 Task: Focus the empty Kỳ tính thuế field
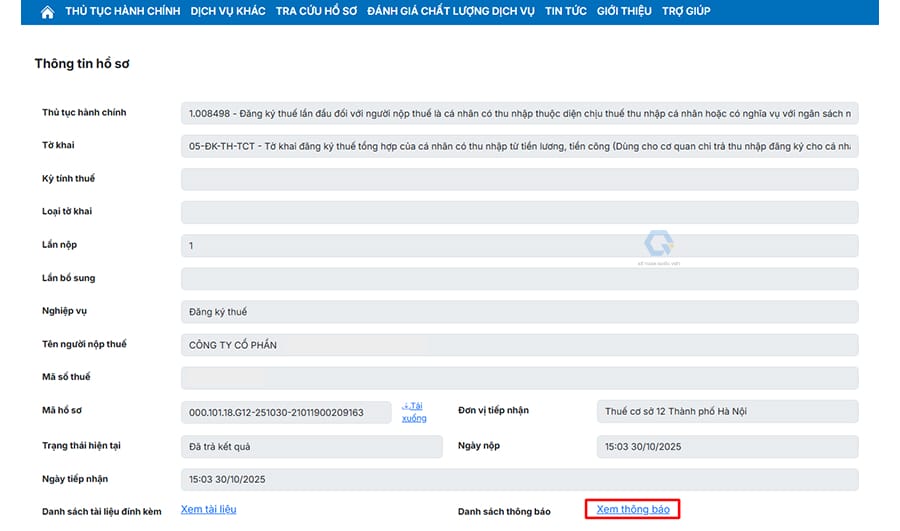[519, 180]
